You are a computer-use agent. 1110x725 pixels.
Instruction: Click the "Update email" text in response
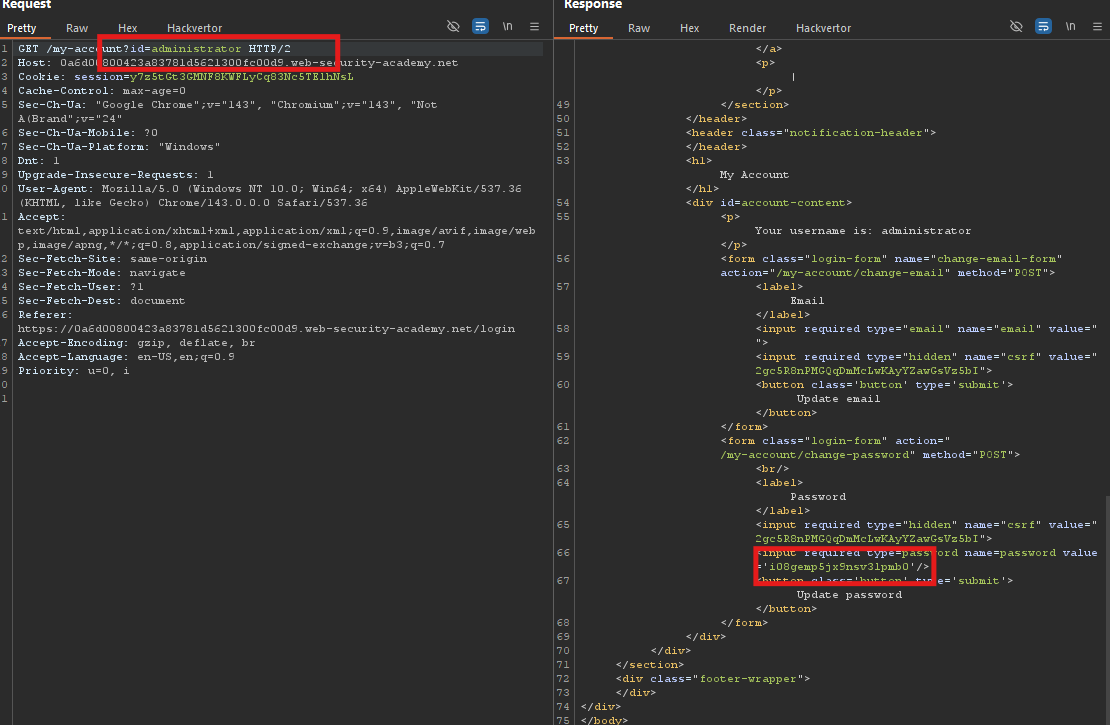click(x=838, y=399)
